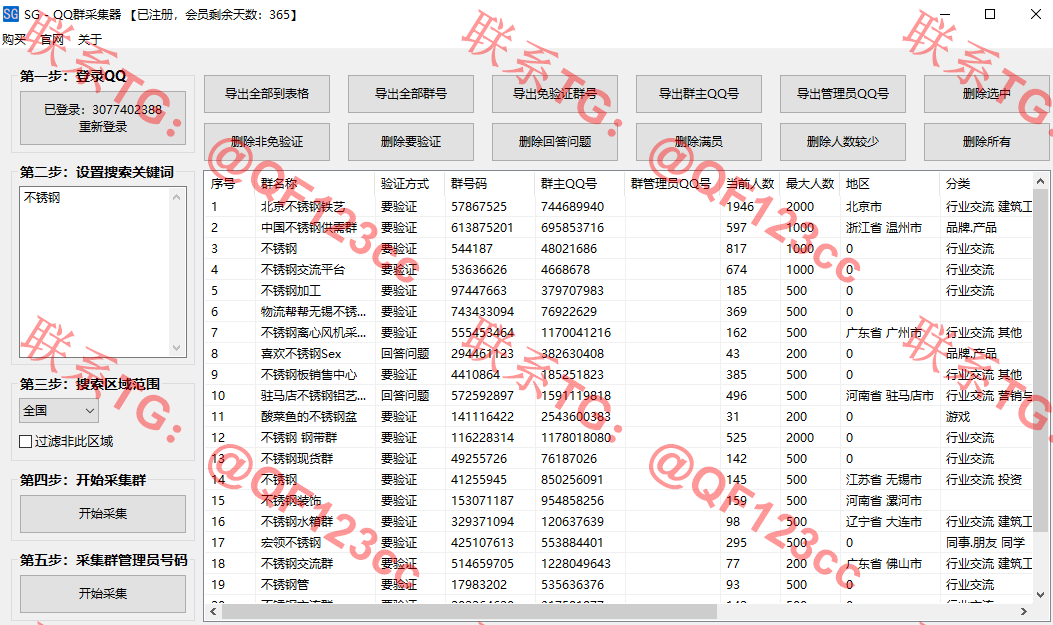Click the 群主QQ号 column header

coord(580,183)
